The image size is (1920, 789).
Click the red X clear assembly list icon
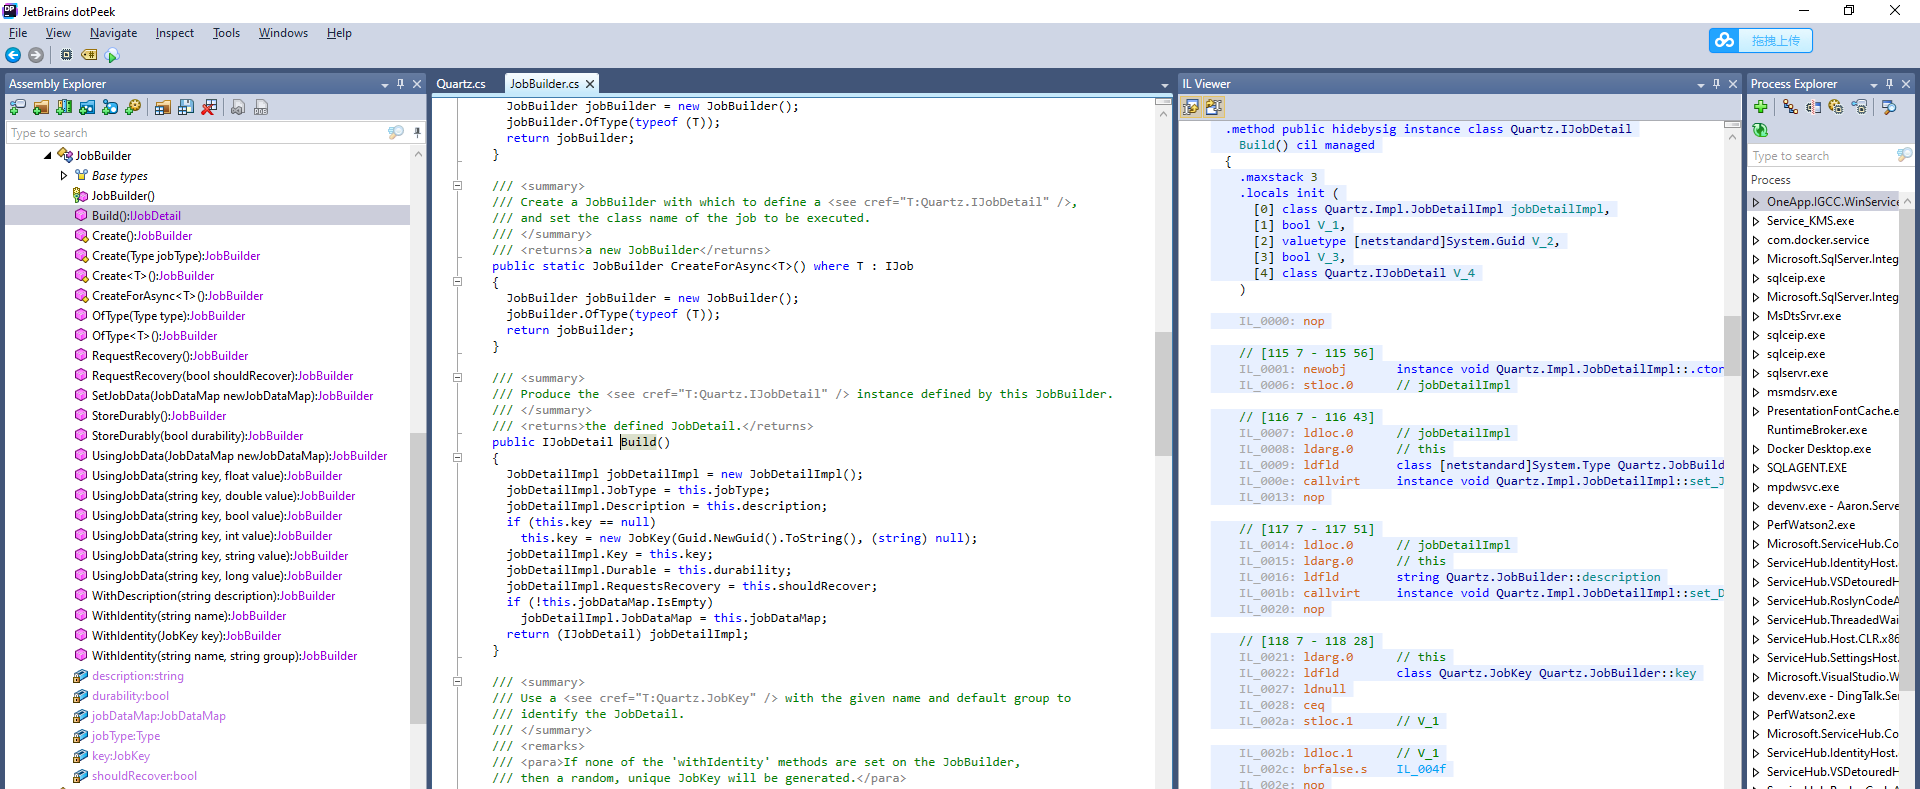209,107
